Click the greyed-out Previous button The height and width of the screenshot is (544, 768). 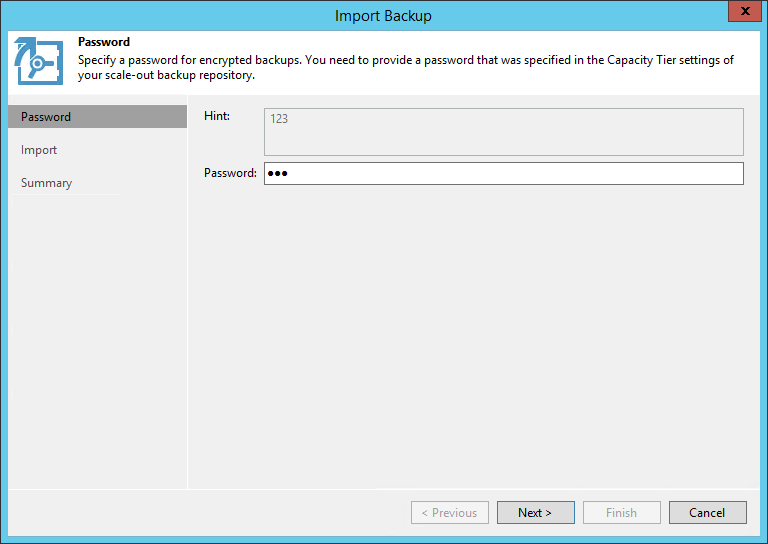pos(449,513)
